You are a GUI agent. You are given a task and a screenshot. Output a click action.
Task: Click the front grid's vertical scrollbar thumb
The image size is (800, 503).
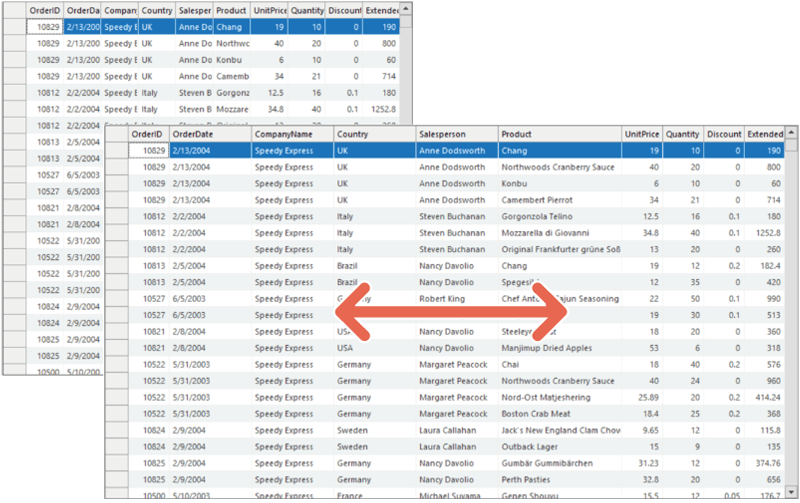[791, 145]
